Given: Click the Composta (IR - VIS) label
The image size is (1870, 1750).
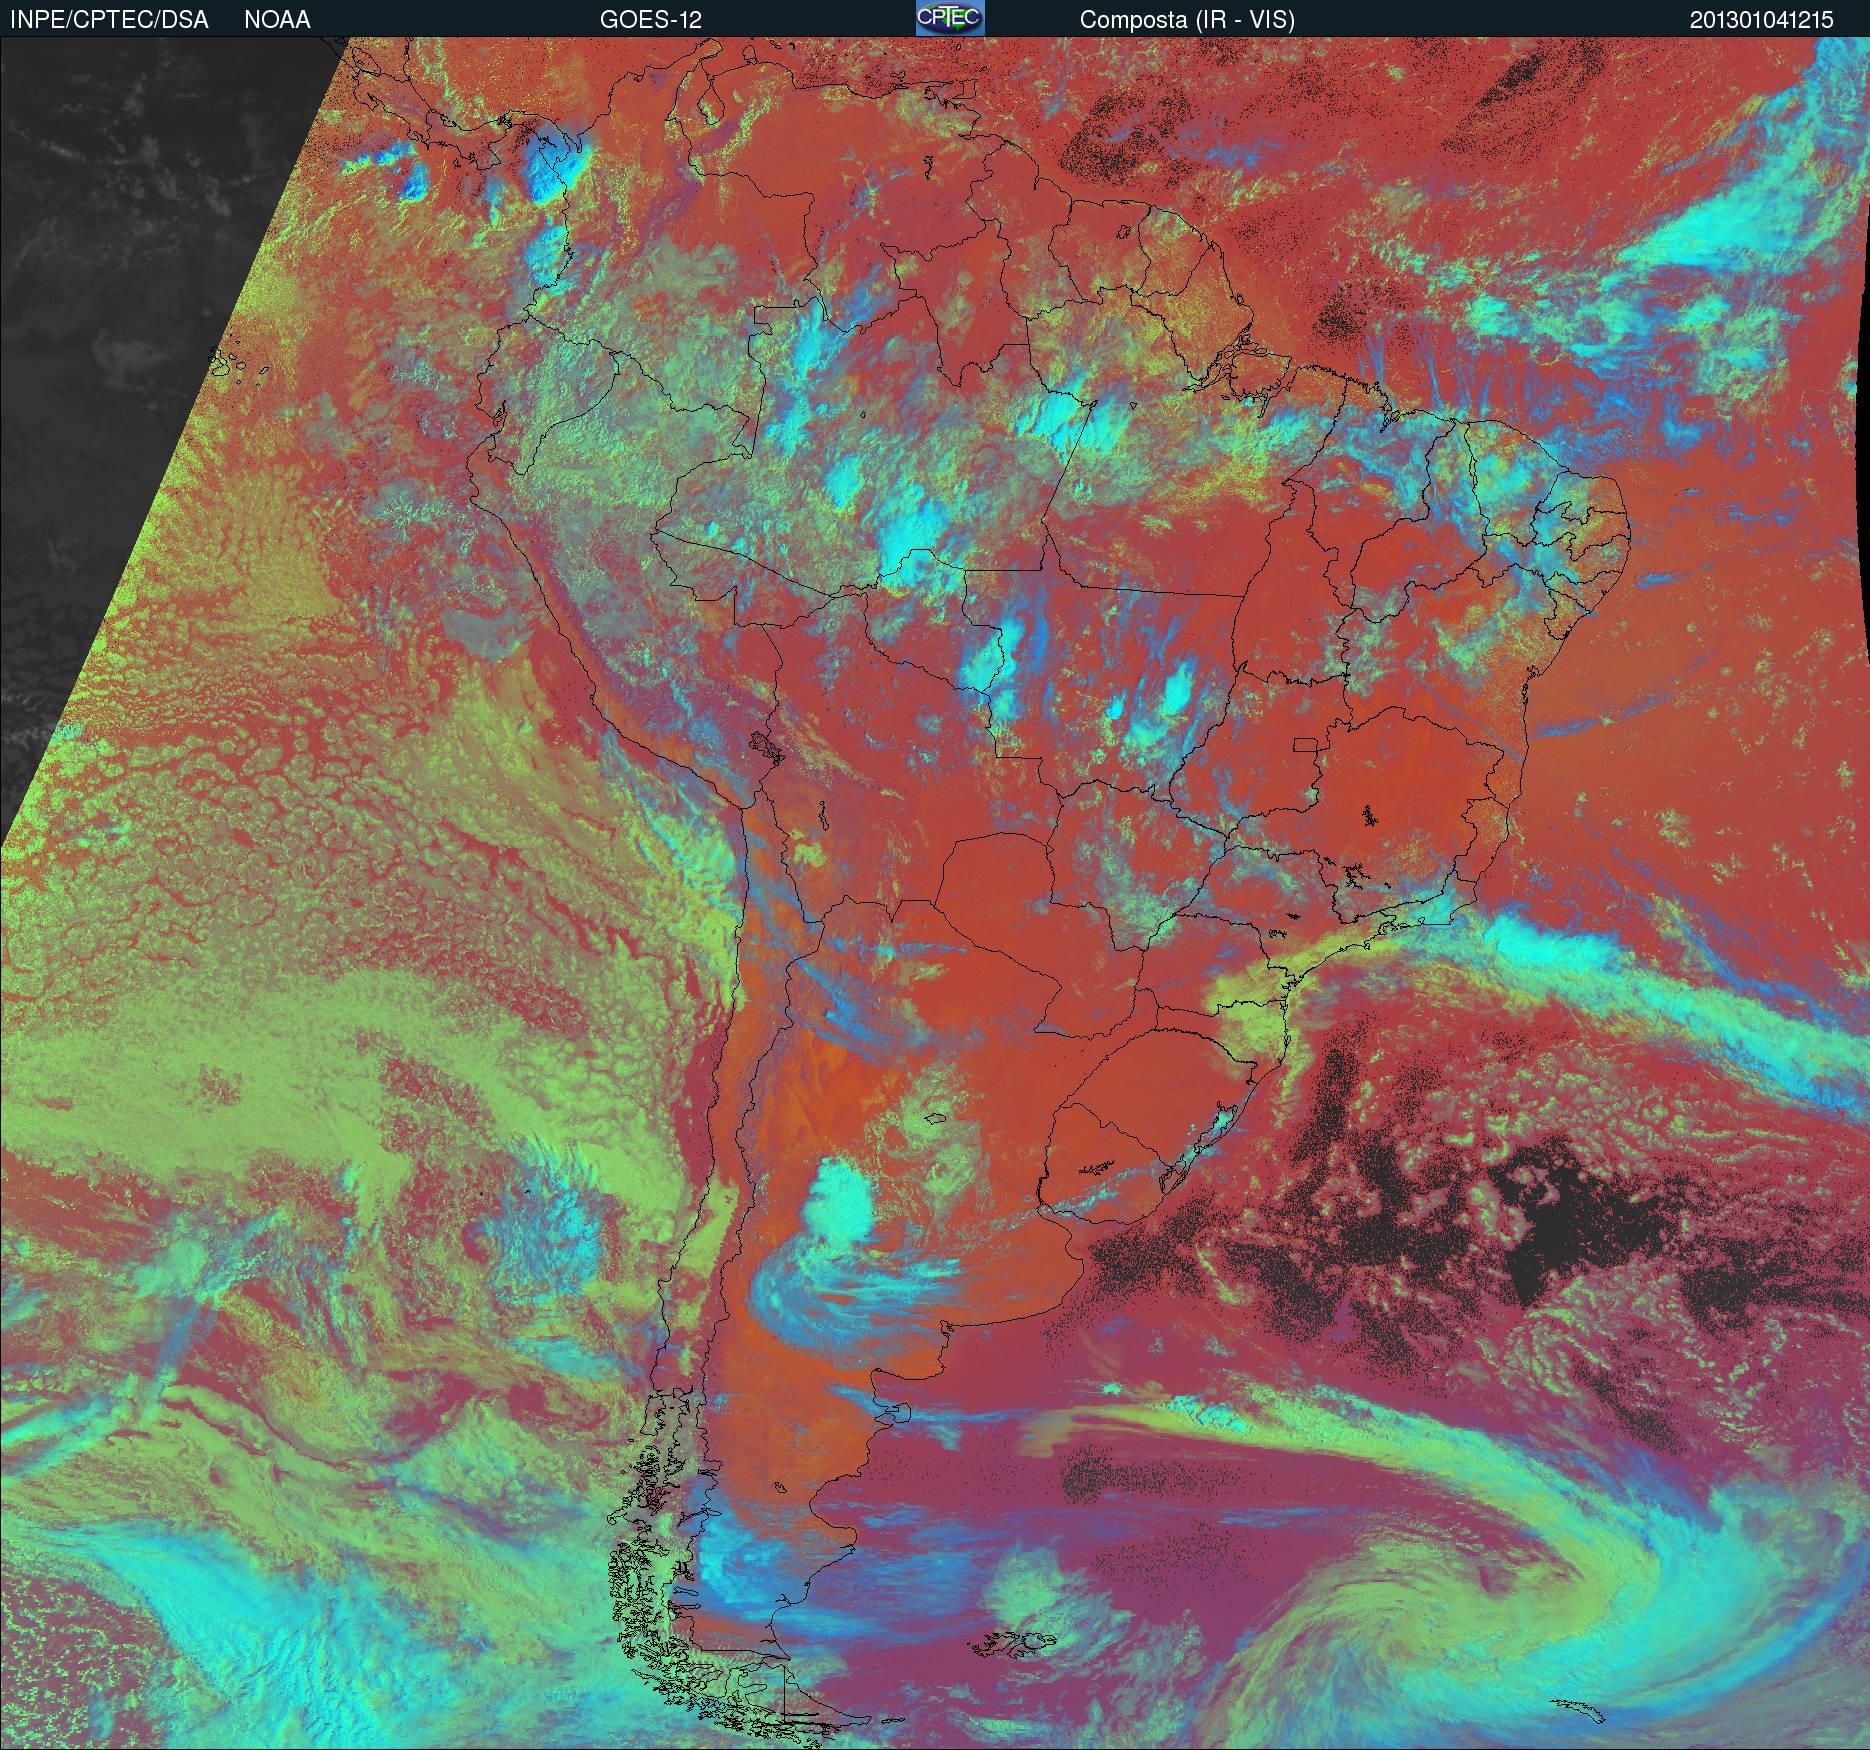Looking at the screenshot, I should pyautogui.click(x=1187, y=20).
